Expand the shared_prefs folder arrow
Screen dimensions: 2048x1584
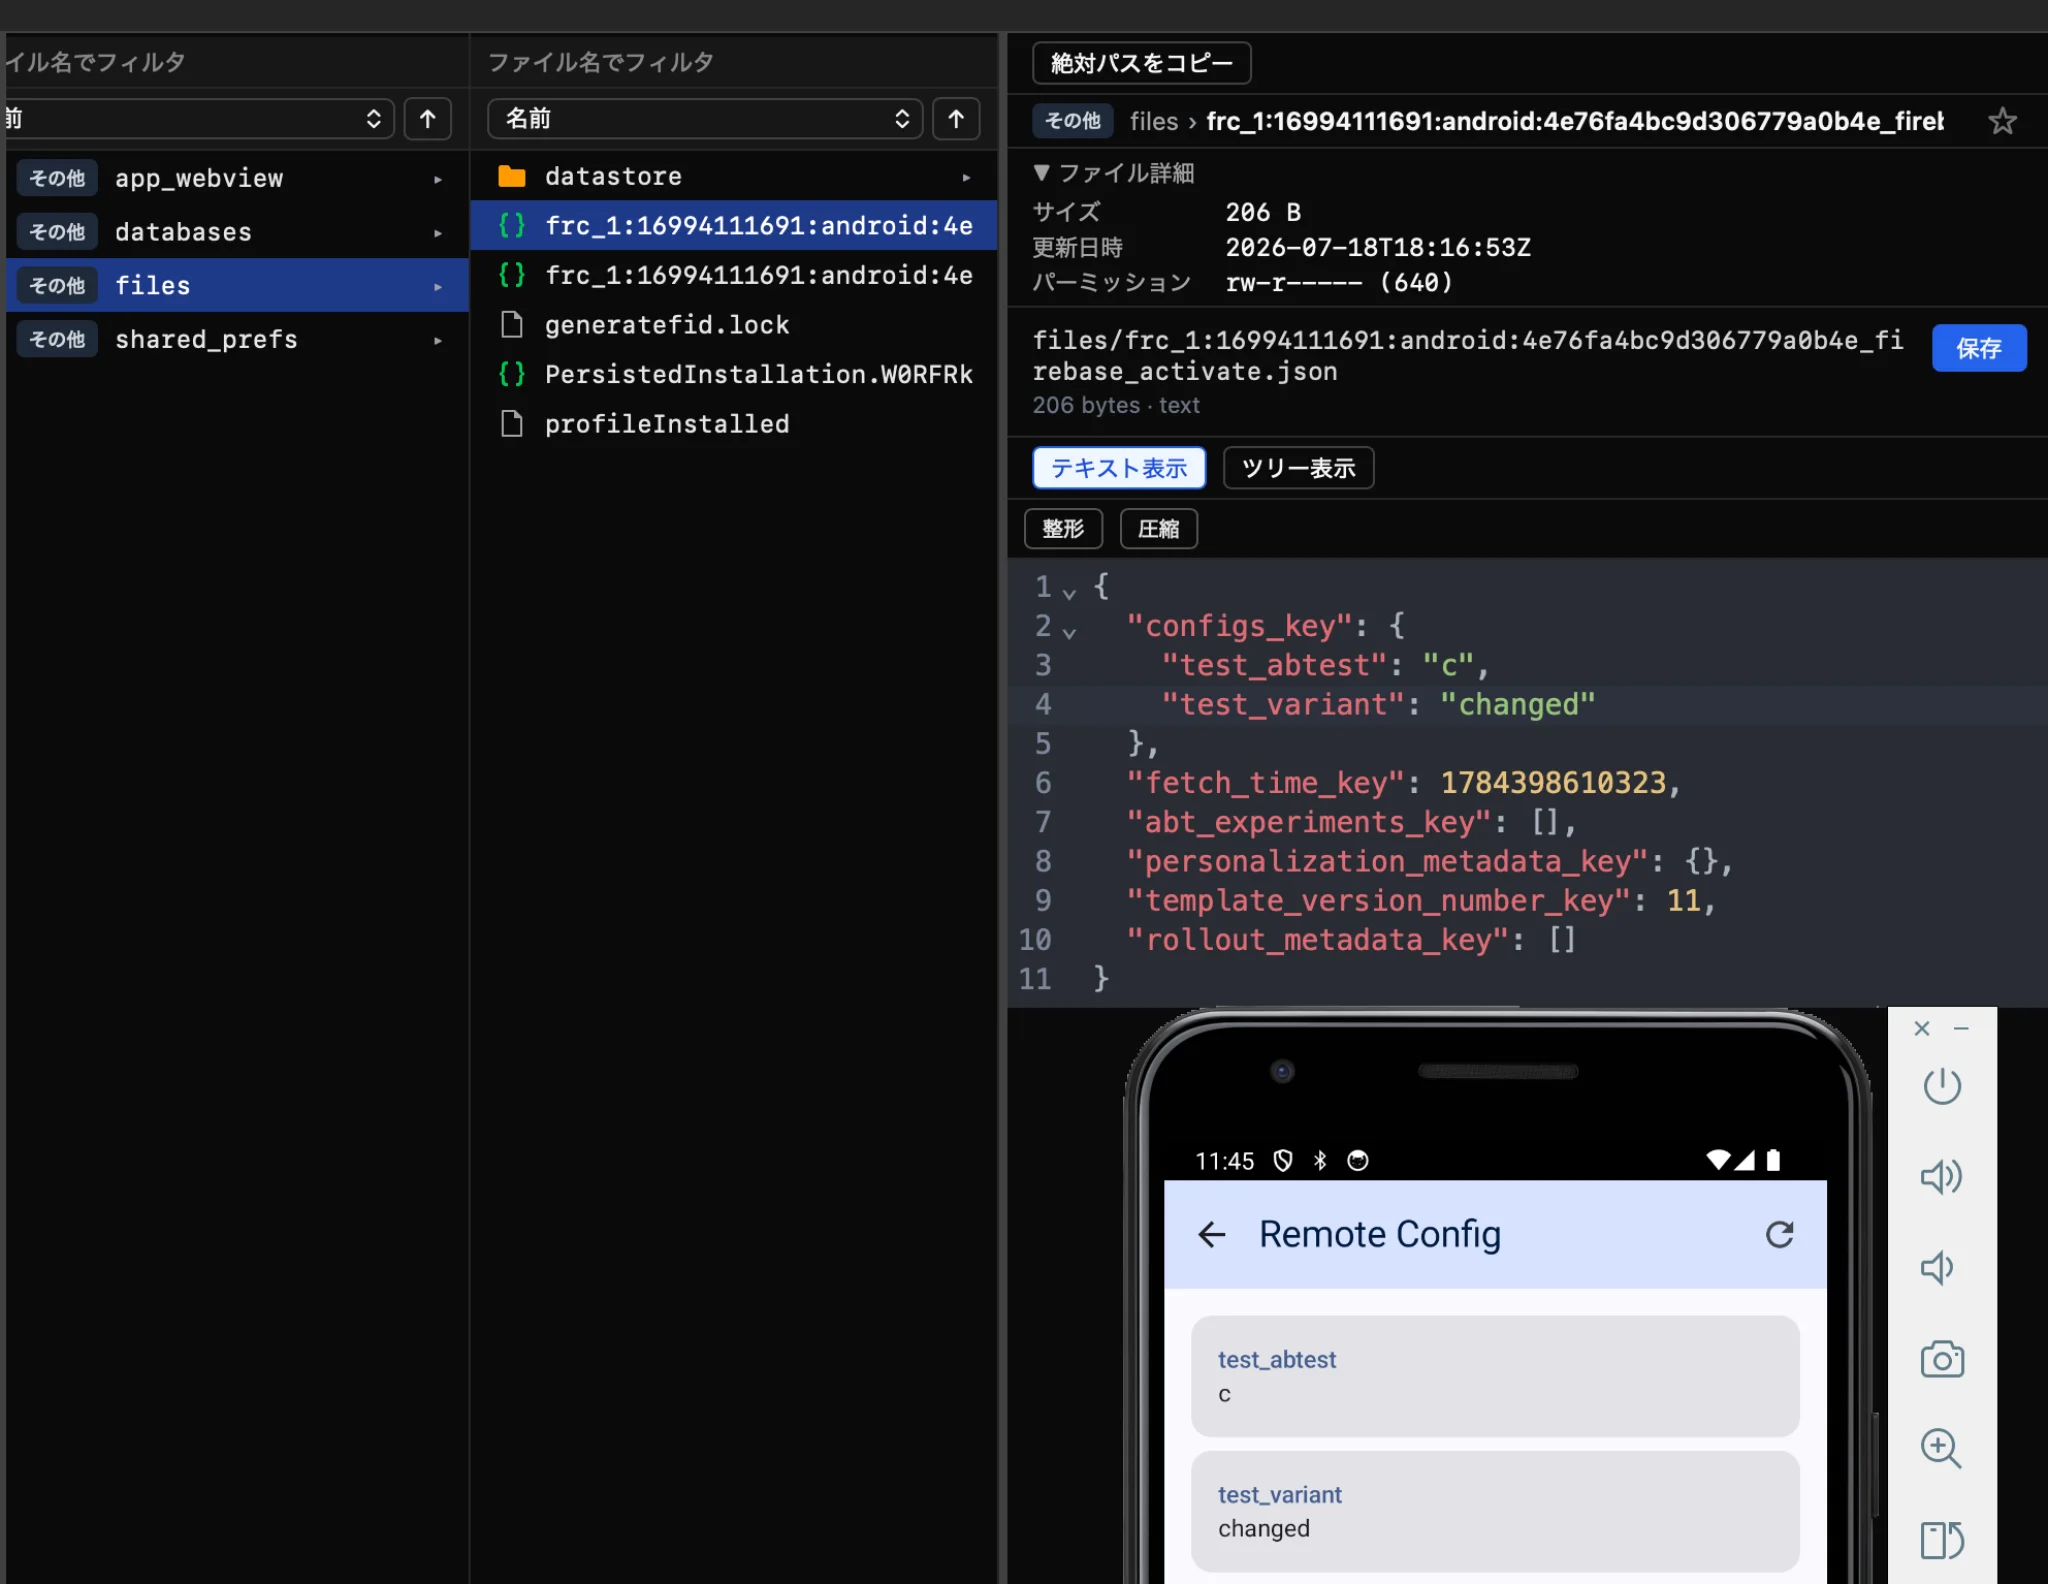[x=437, y=340]
